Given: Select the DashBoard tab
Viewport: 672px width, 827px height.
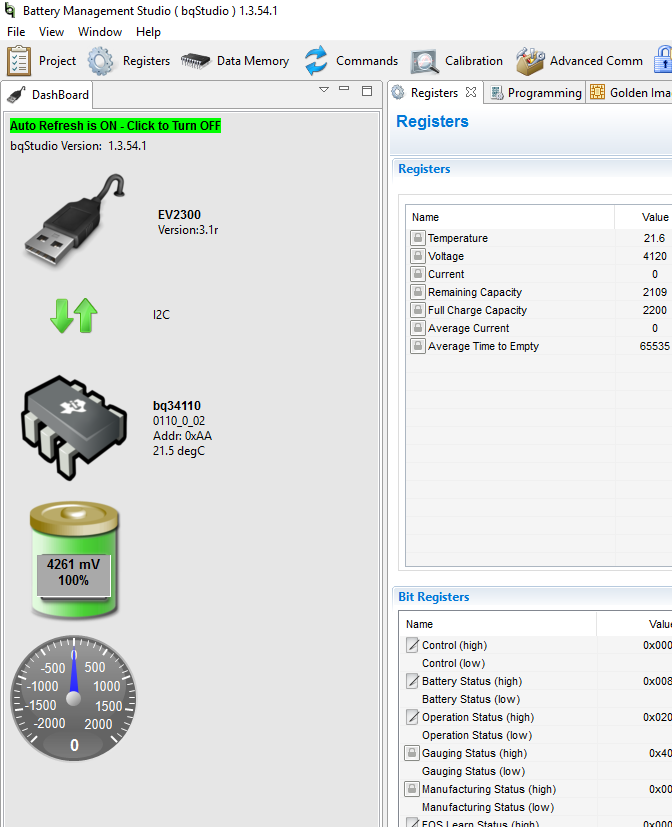Looking at the screenshot, I should click(x=47, y=95).
